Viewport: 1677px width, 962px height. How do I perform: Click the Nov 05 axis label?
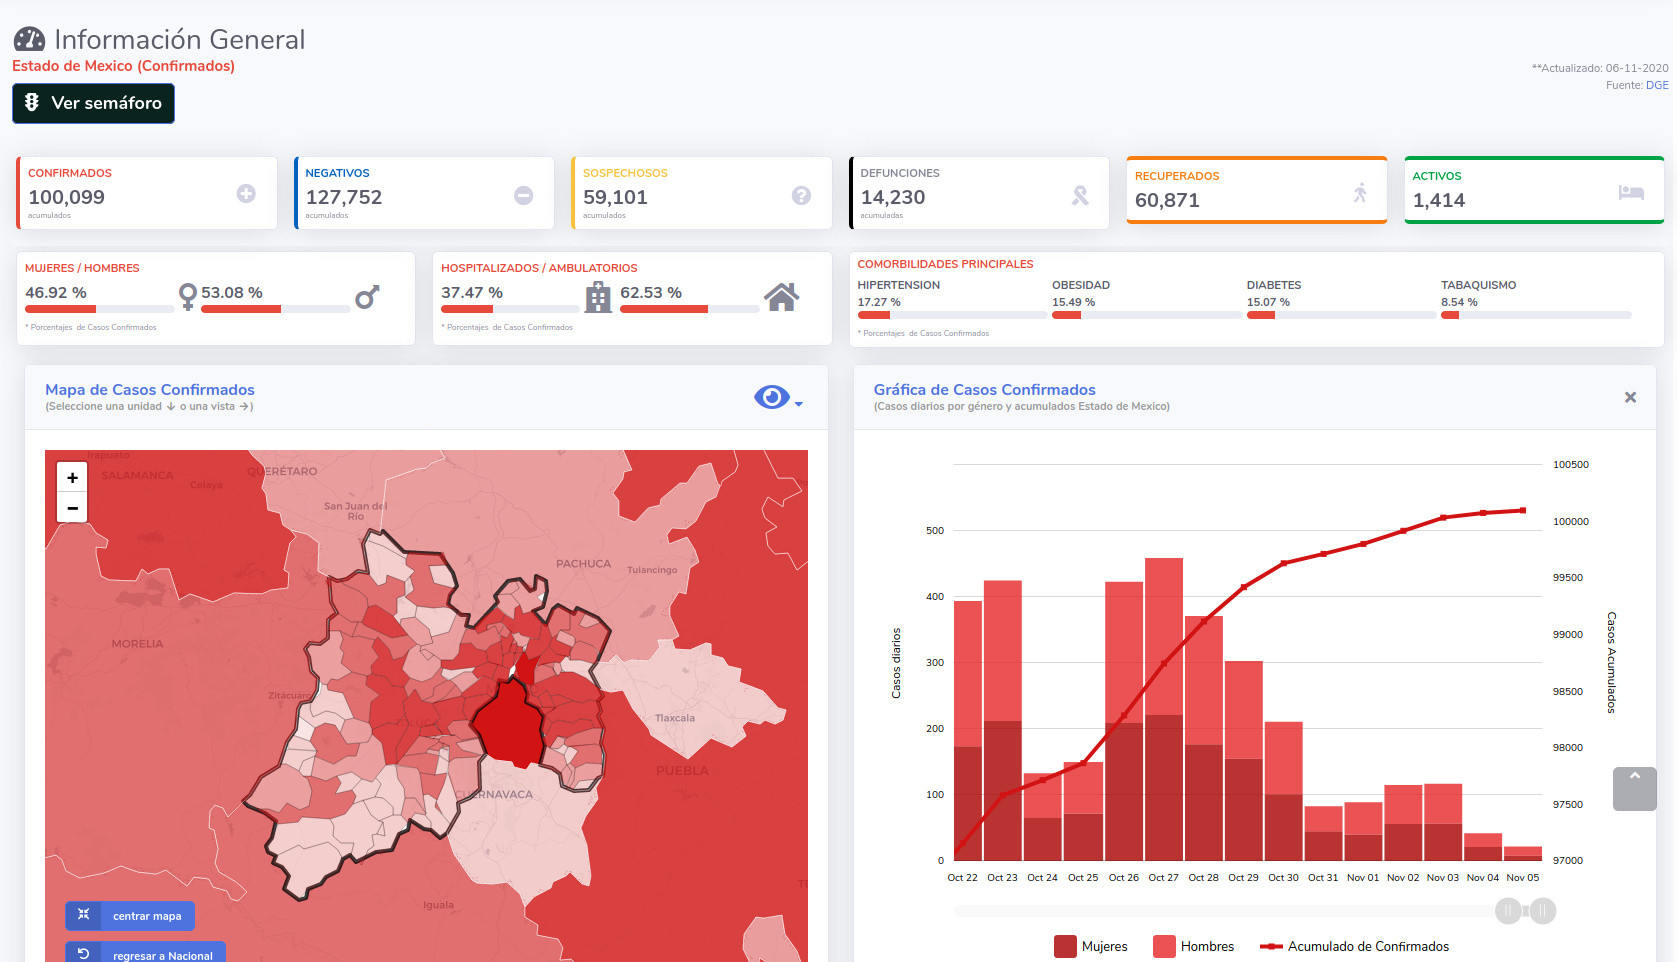pos(1523,878)
